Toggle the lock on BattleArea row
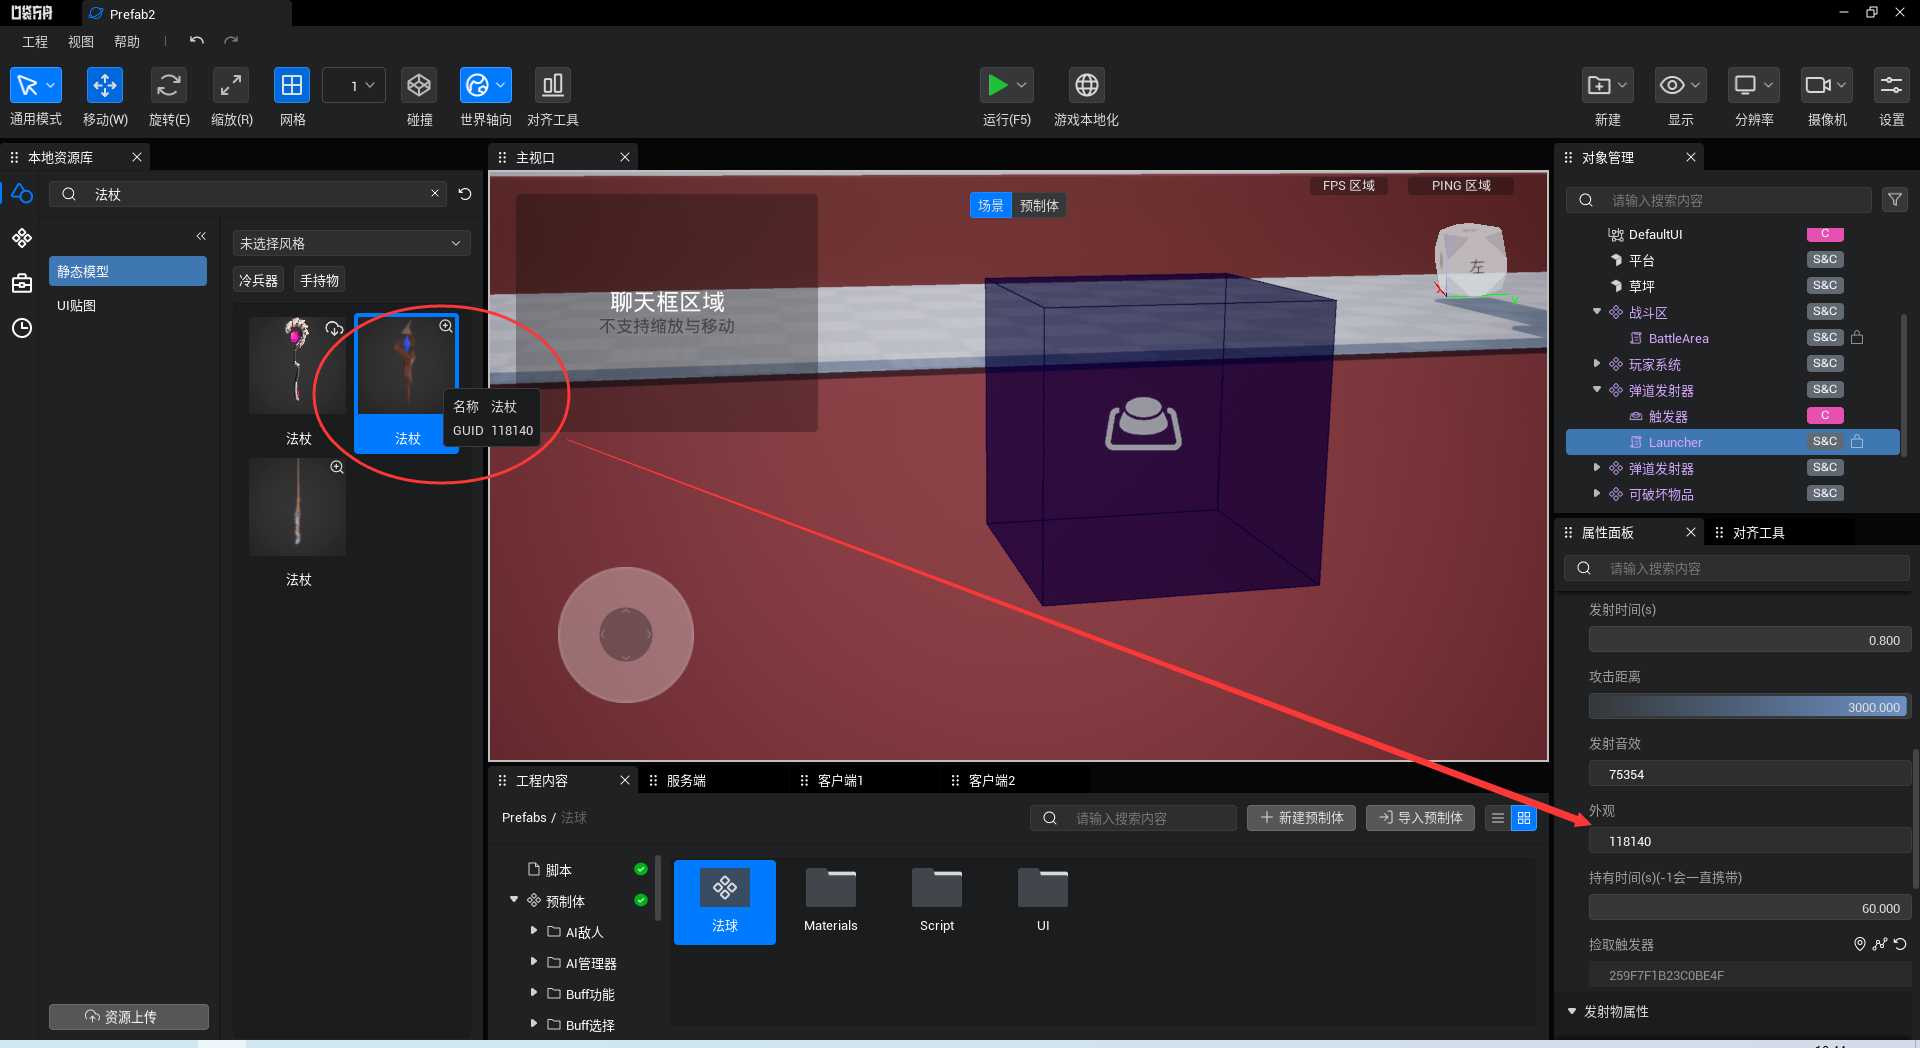Viewport: 1920px width, 1048px height. tap(1857, 337)
